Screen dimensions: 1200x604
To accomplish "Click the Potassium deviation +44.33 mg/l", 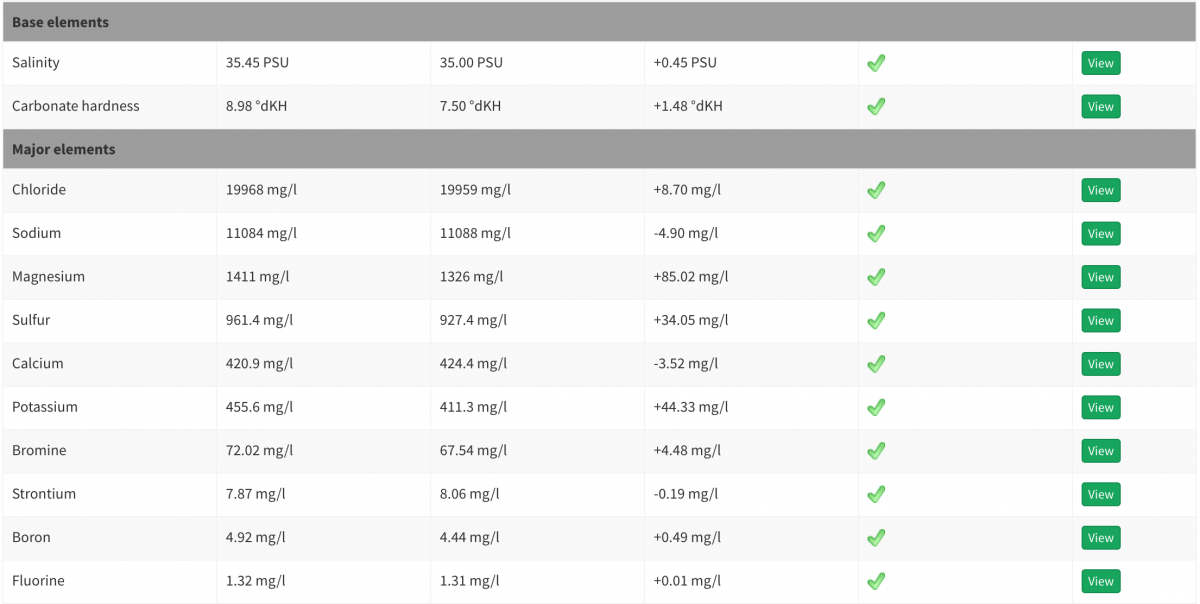I will click(x=691, y=407).
